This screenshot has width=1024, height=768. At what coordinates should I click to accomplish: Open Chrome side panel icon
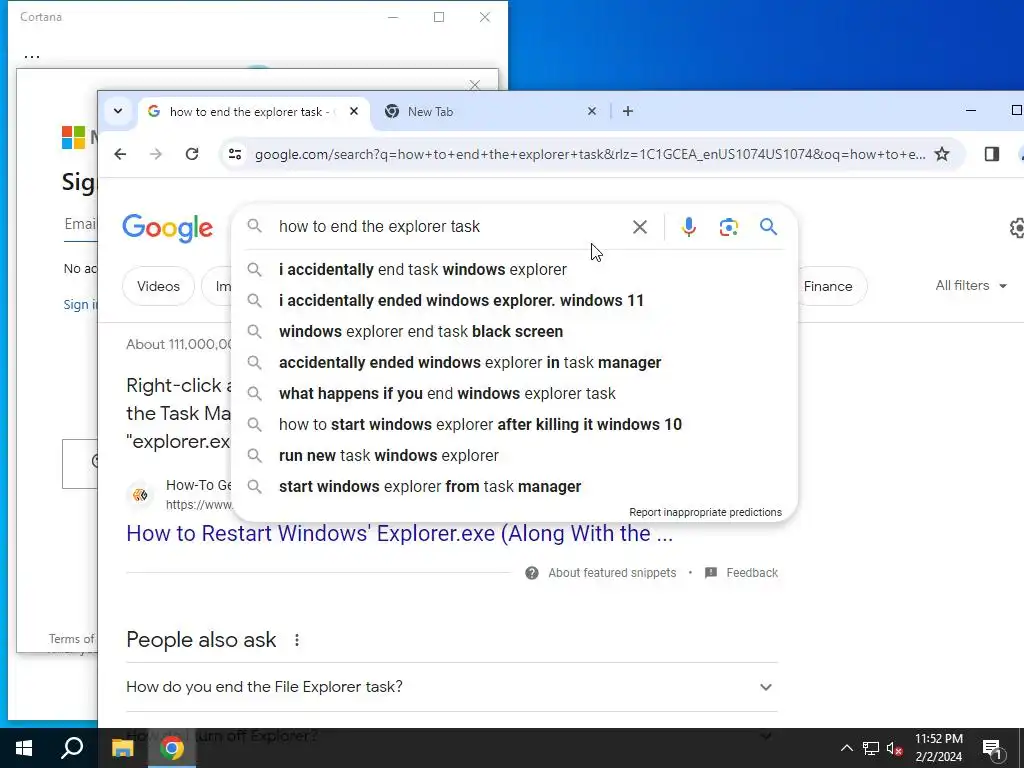tap(991, 154)
